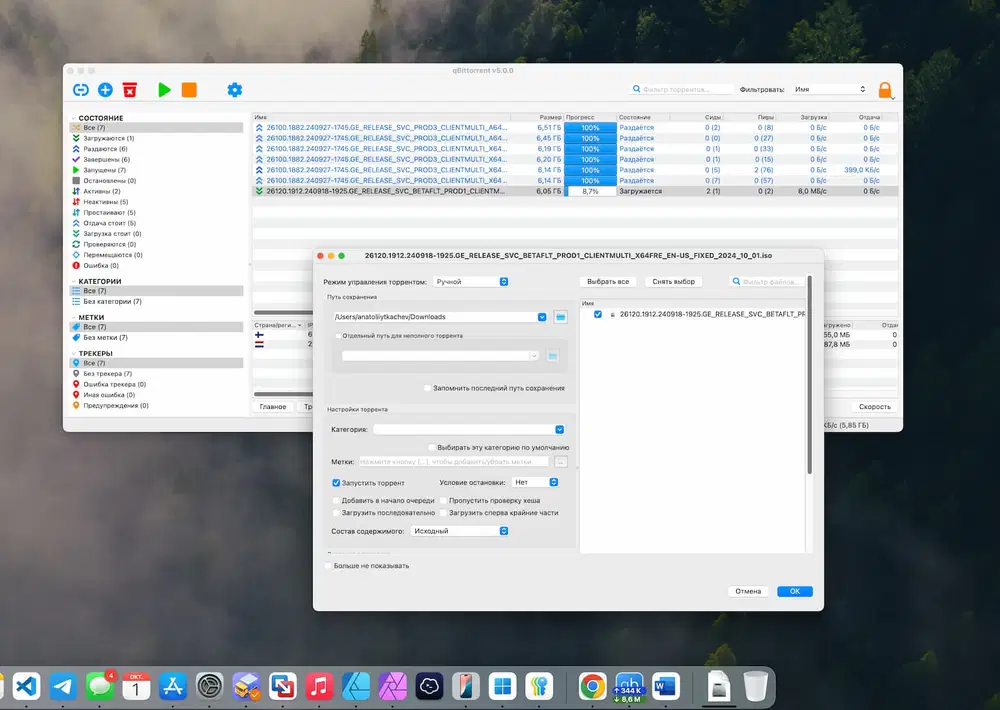
Task: Select 'Загружаются (1)' status filter in sidebar
Action: [108, 138]
